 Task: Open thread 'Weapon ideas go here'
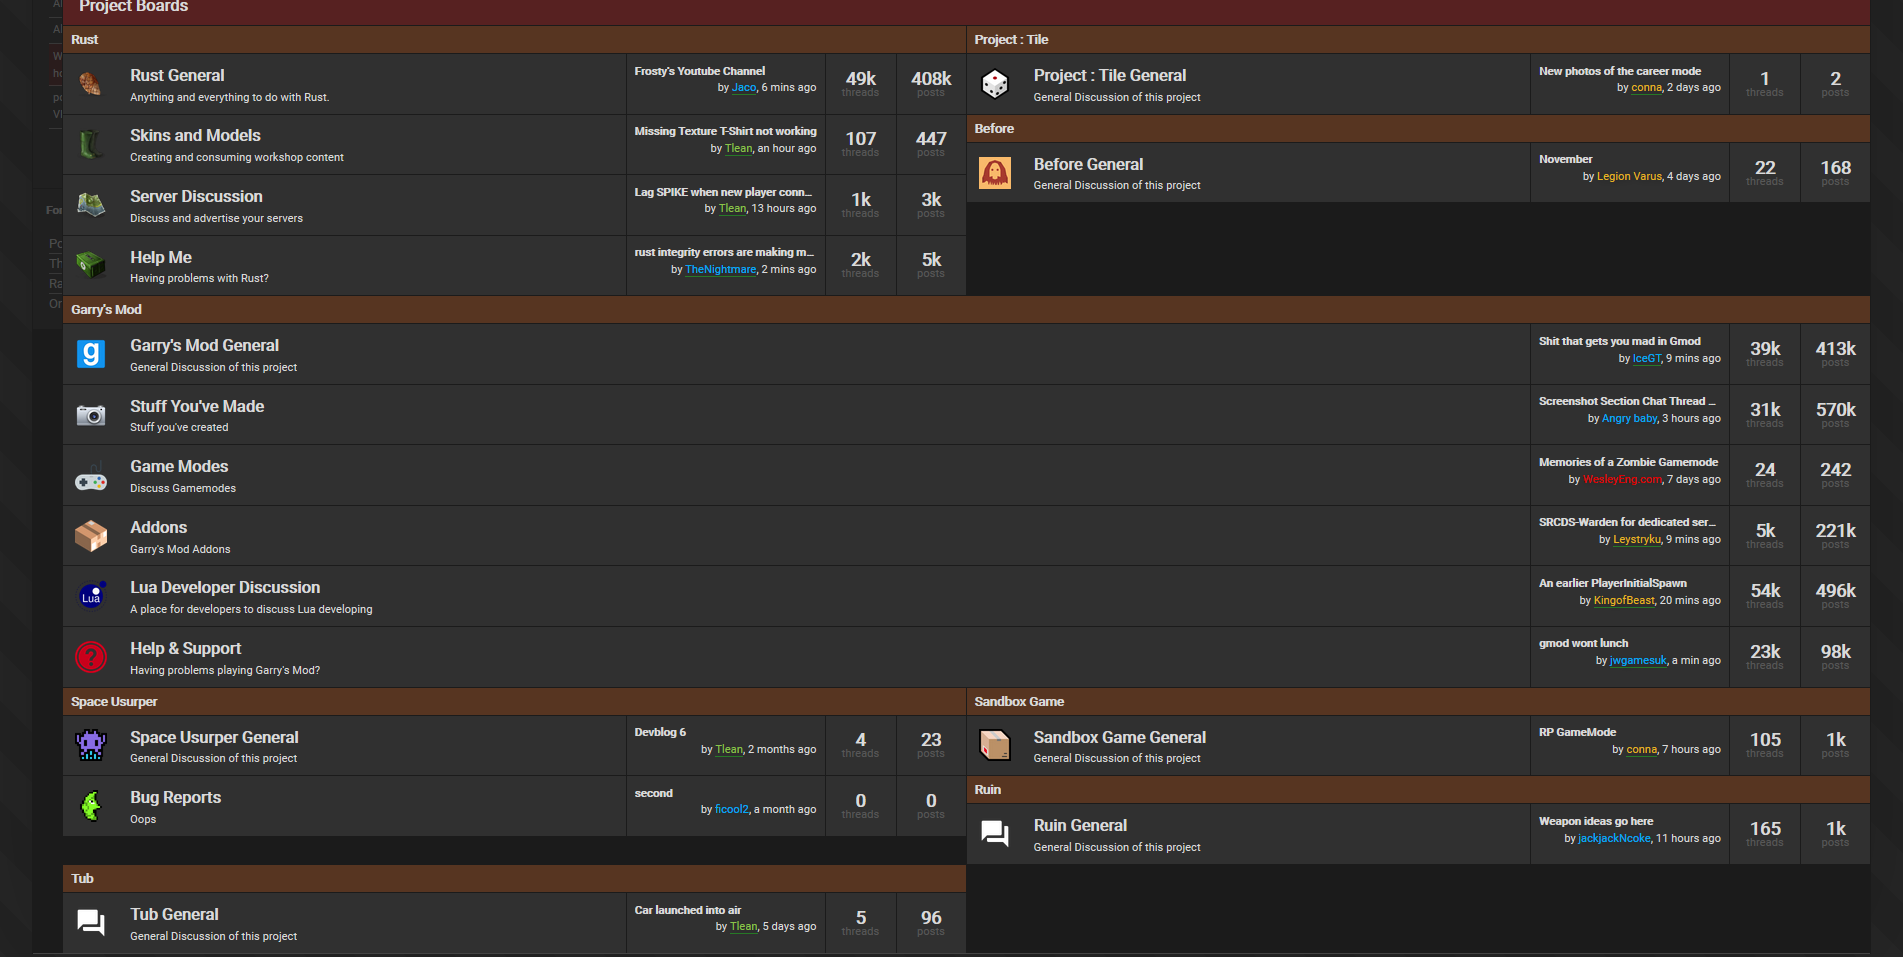(x=1596, y=821)
